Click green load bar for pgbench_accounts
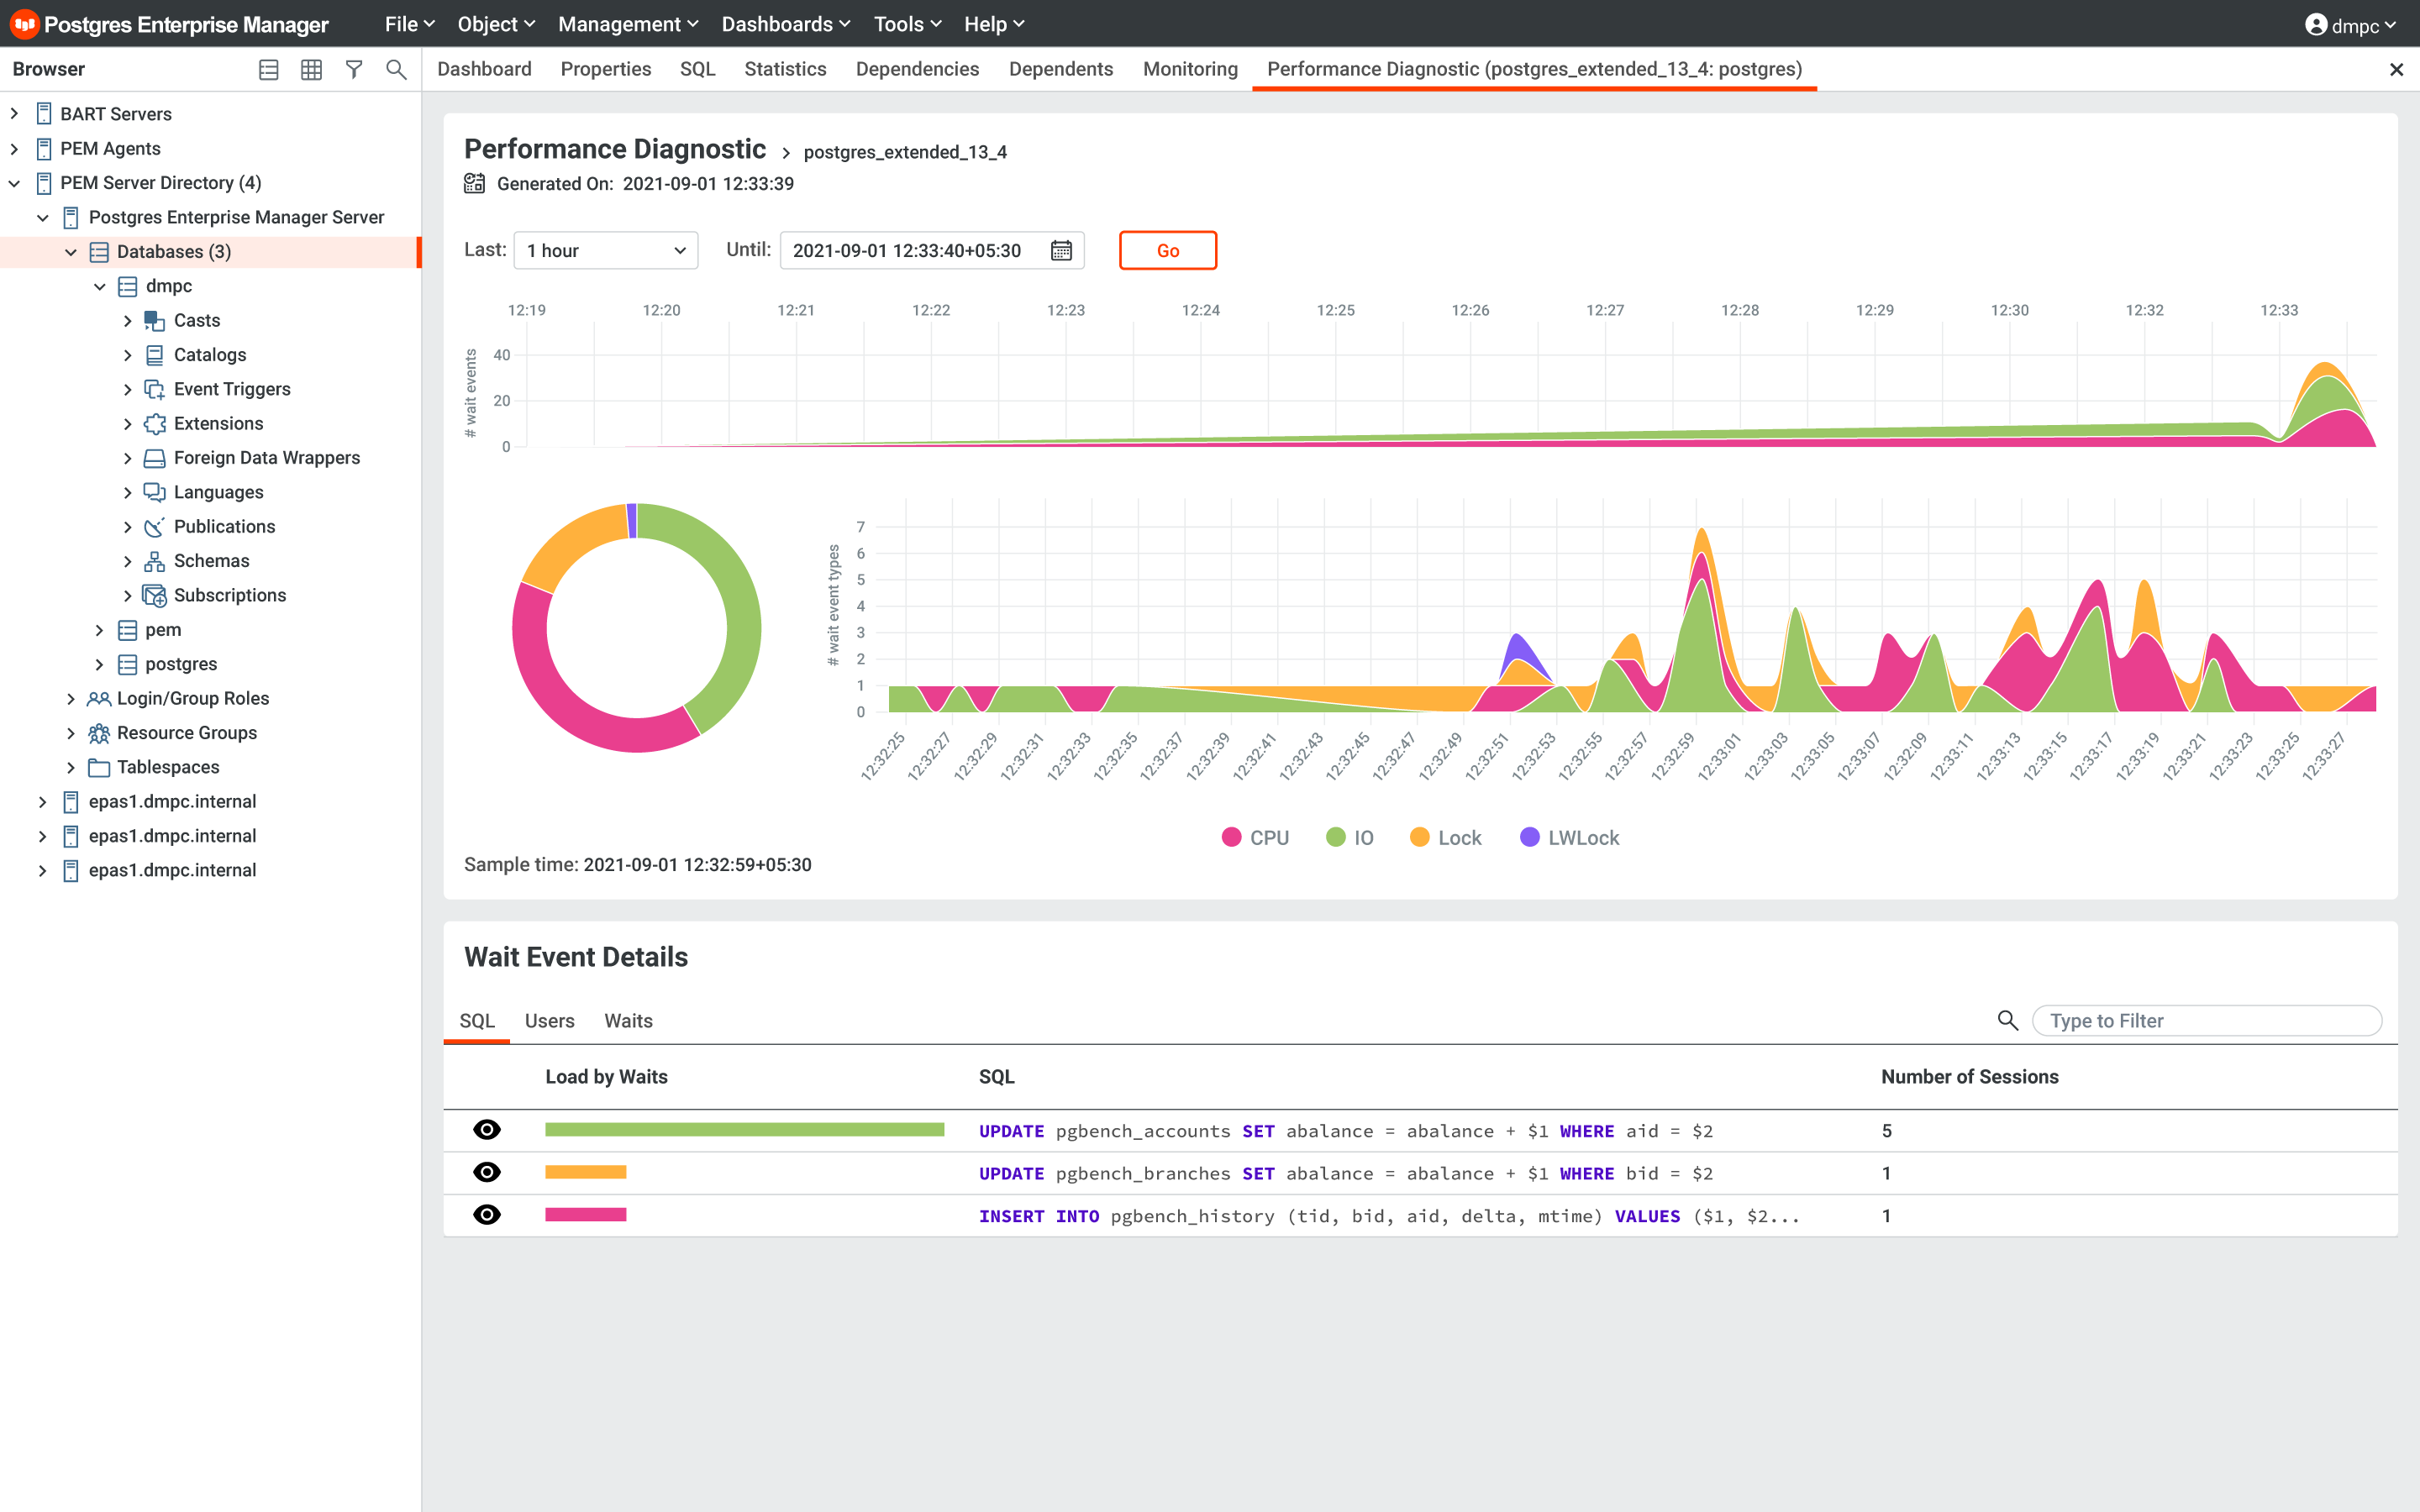This screenshot has height=1512, width=2420. (744, 1130)
